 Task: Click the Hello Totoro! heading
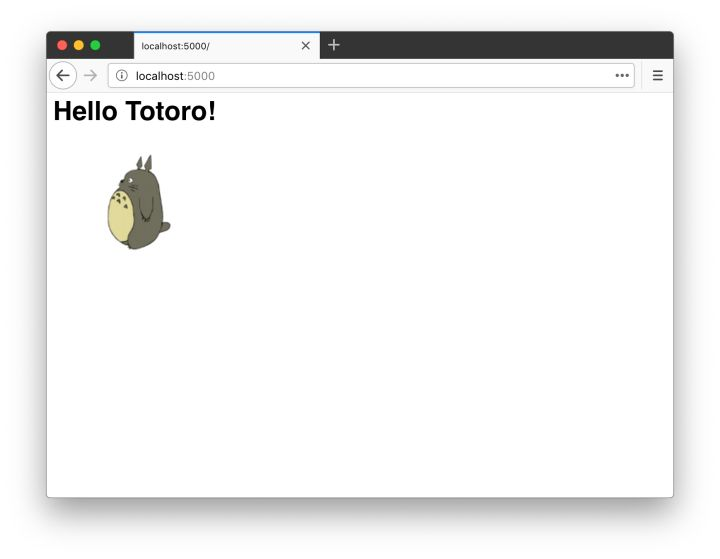(135, 111)
